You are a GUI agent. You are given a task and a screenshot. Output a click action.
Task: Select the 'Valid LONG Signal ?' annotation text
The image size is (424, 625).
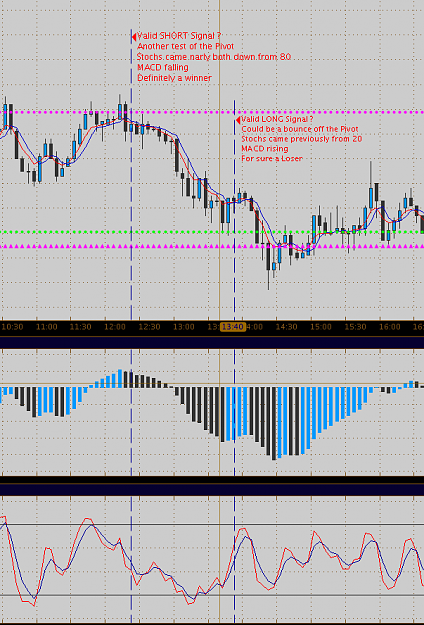277,119
